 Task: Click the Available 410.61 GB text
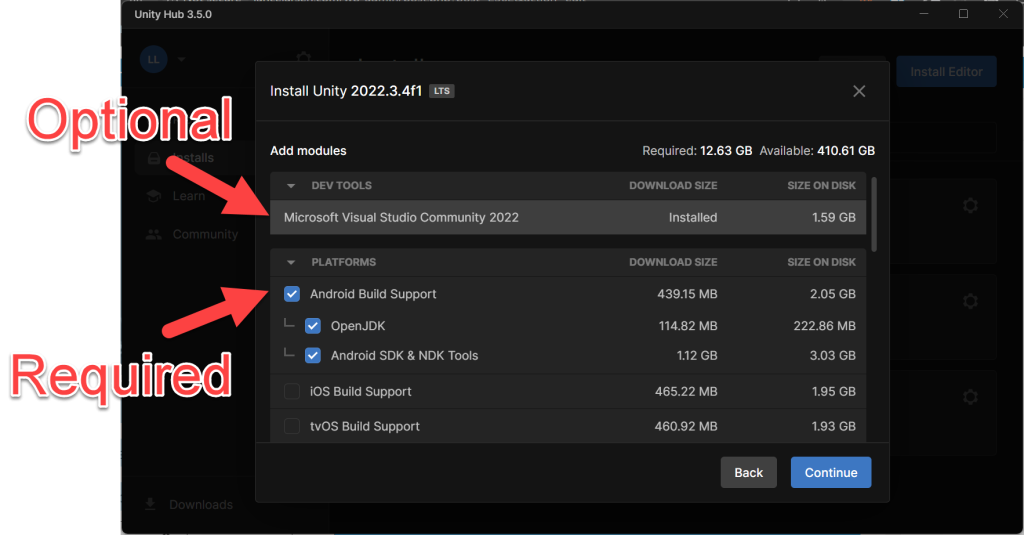(x=817, y=151)
